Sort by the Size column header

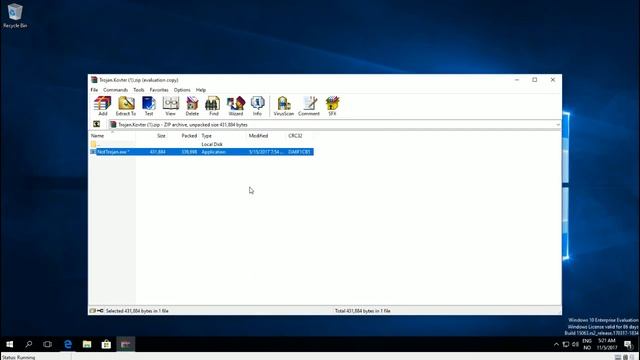click(x=161, y=136)
